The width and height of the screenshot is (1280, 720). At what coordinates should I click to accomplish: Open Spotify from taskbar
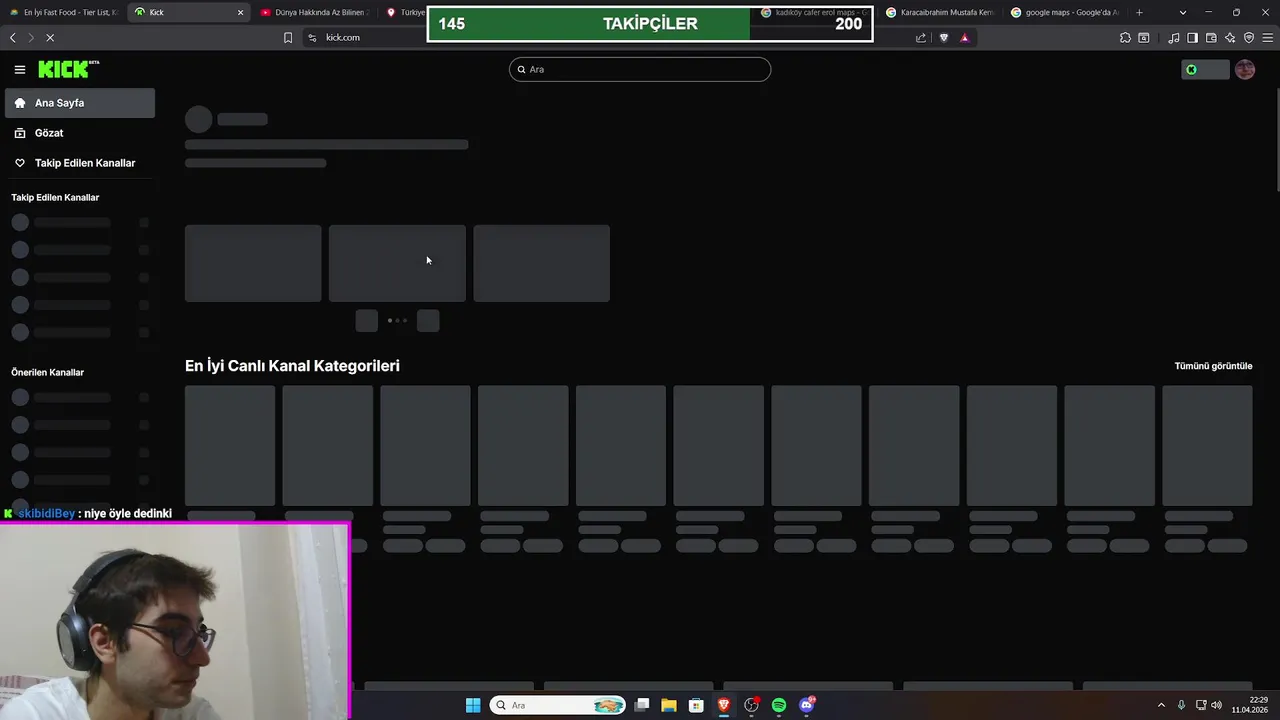point(779,705)
